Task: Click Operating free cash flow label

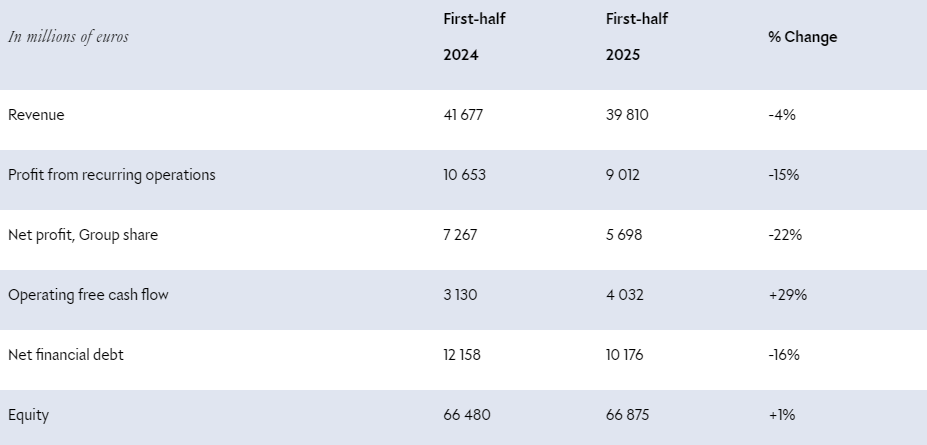Action: pos(87,295)
